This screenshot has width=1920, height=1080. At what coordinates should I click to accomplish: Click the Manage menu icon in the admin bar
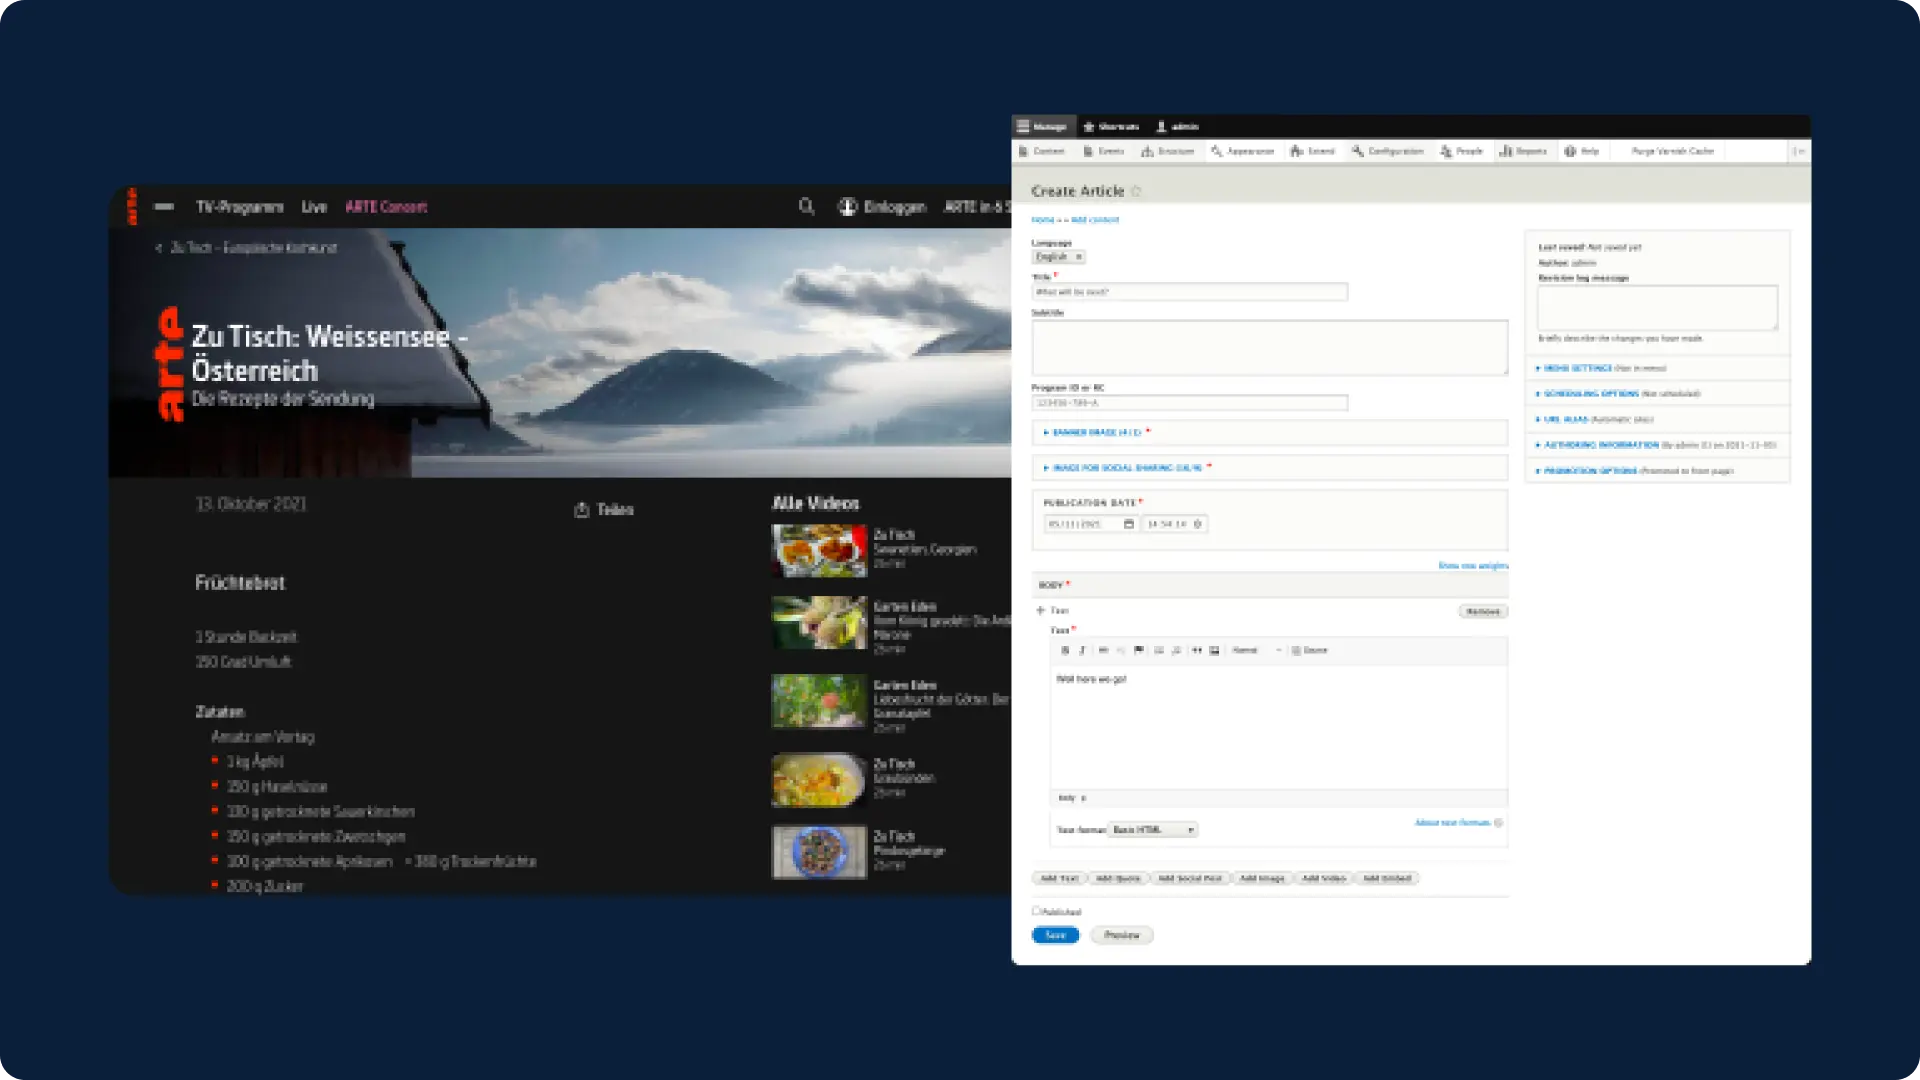[x=1043, y=127]
